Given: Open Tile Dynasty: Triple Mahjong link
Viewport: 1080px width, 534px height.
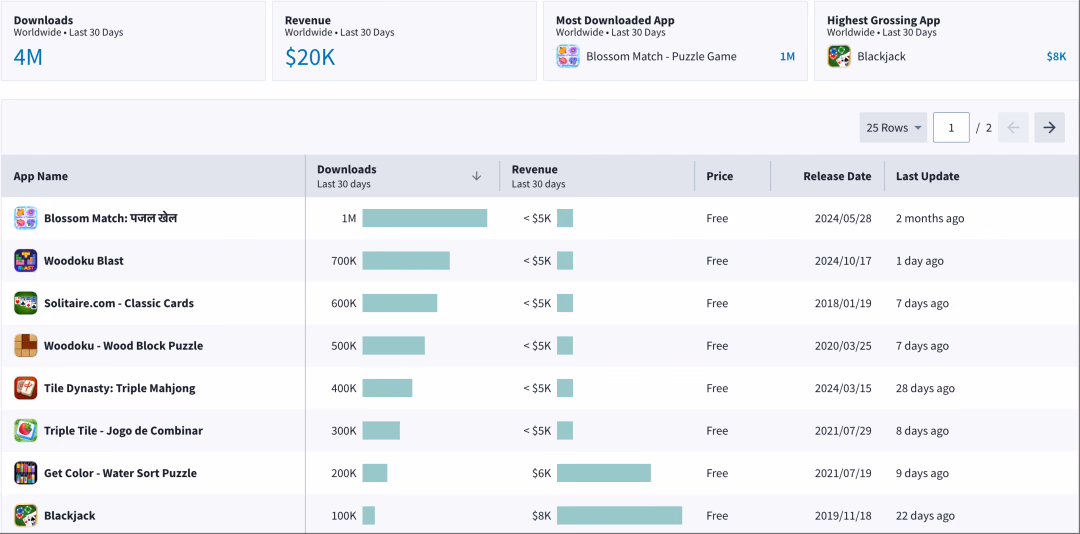Looking at the screenshot, I should coord(119,388).
